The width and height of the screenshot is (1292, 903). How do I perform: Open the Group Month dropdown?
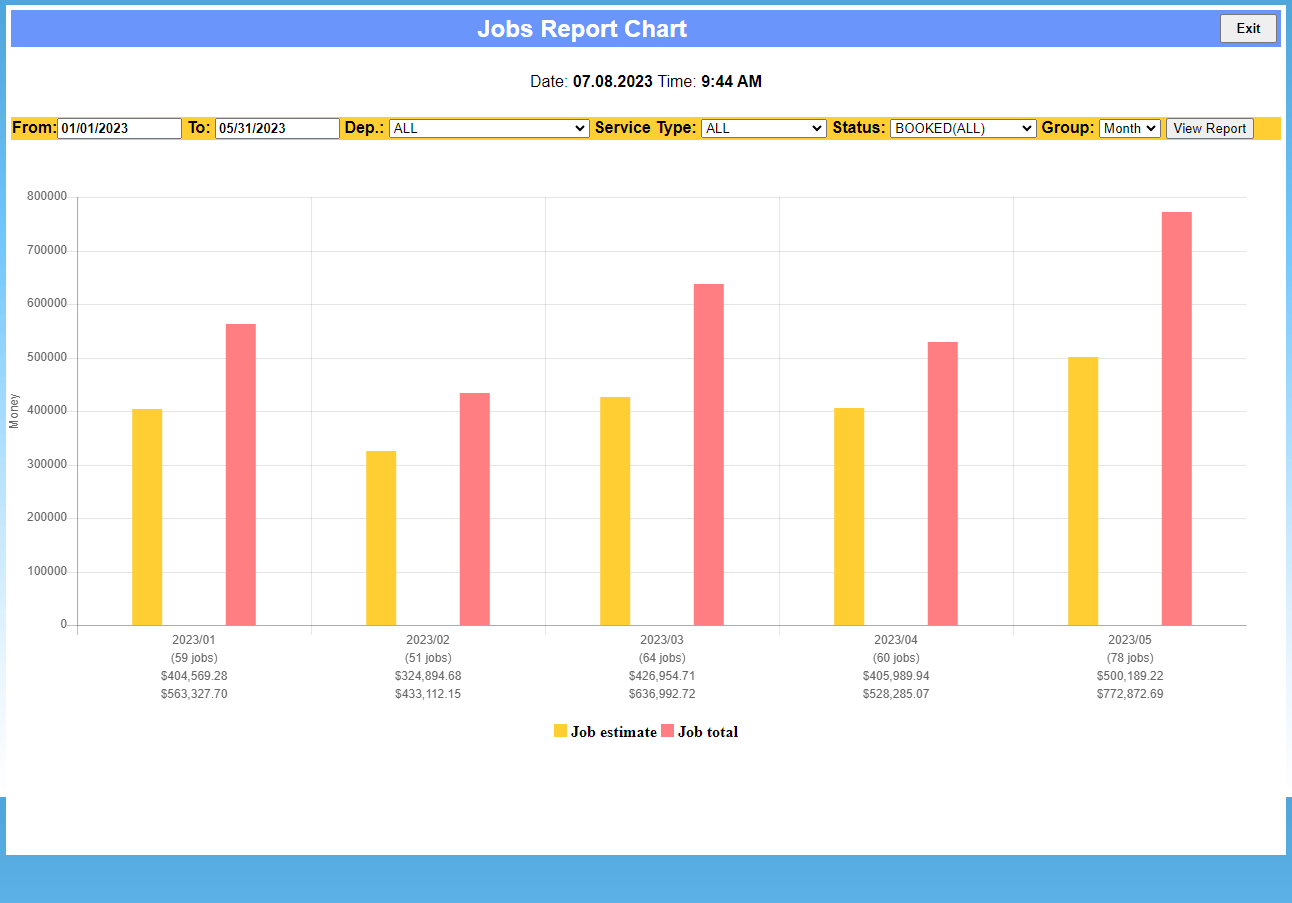(1130, 128)
